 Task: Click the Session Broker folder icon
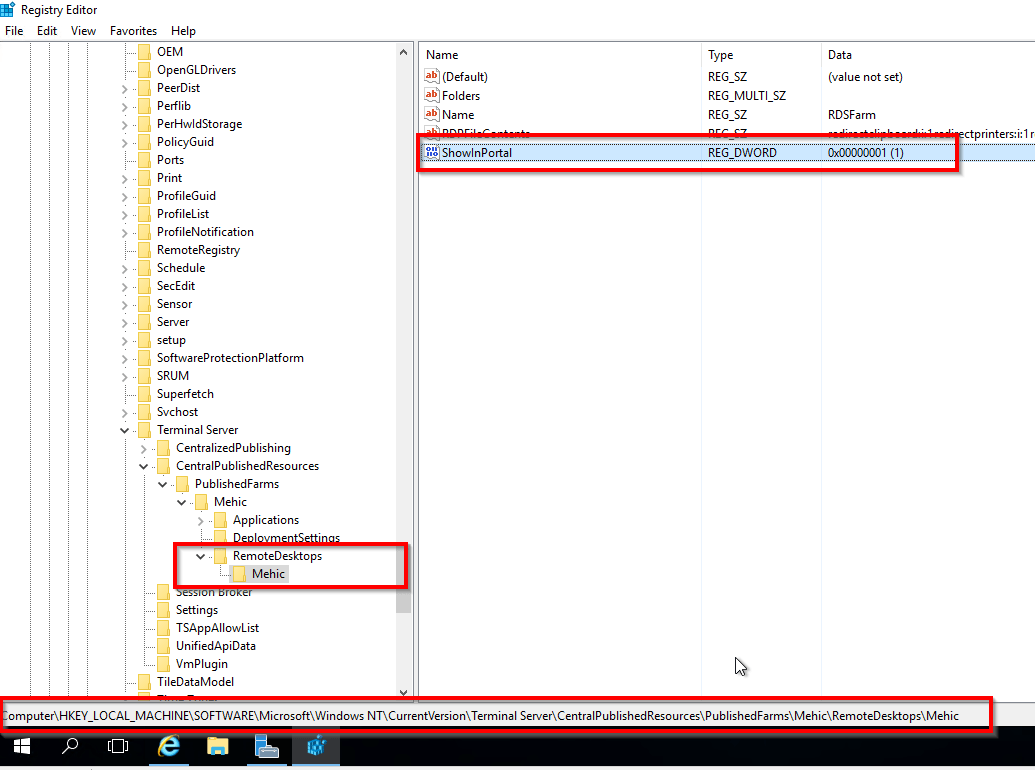click(163, 592)
